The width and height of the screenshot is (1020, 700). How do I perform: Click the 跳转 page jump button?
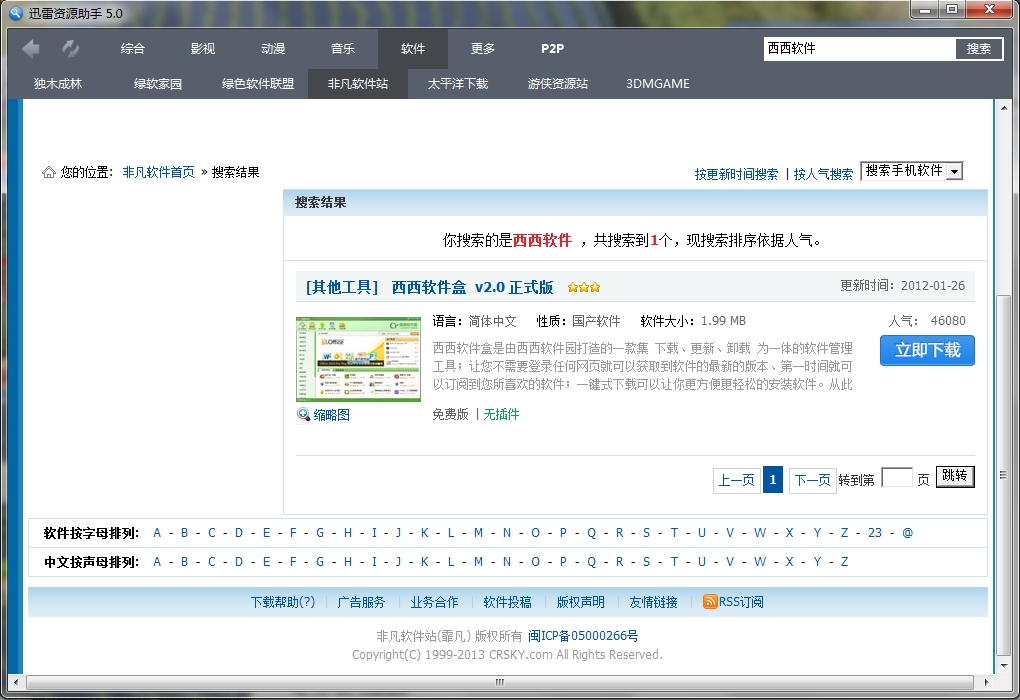point(954,477)
